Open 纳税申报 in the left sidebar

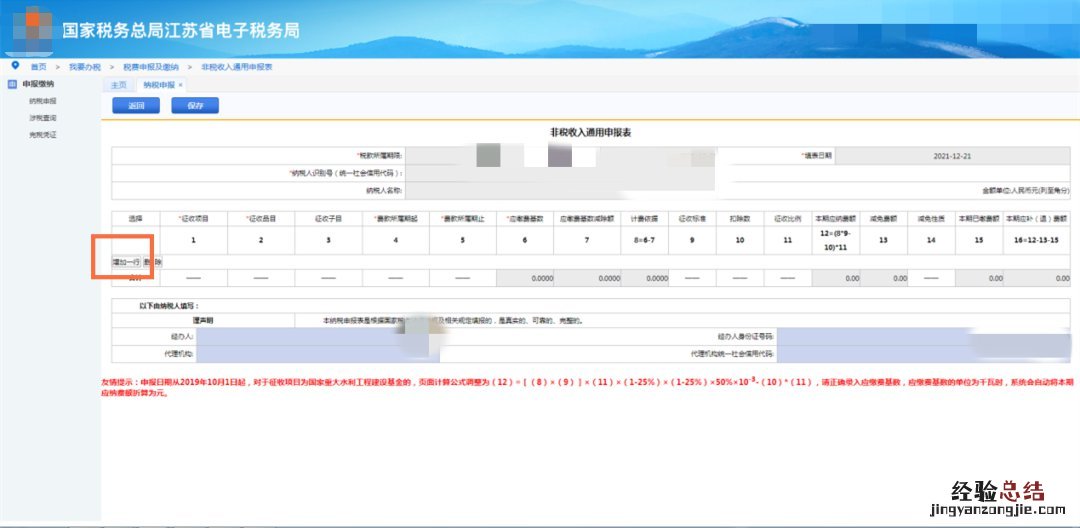pyautogui.click(x=42, y=101)
